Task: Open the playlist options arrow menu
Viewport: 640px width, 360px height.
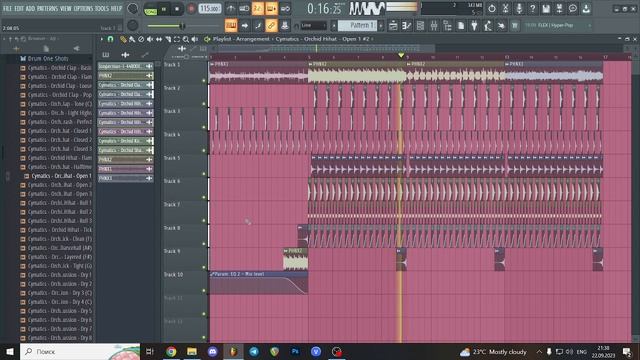Action: 102,39
